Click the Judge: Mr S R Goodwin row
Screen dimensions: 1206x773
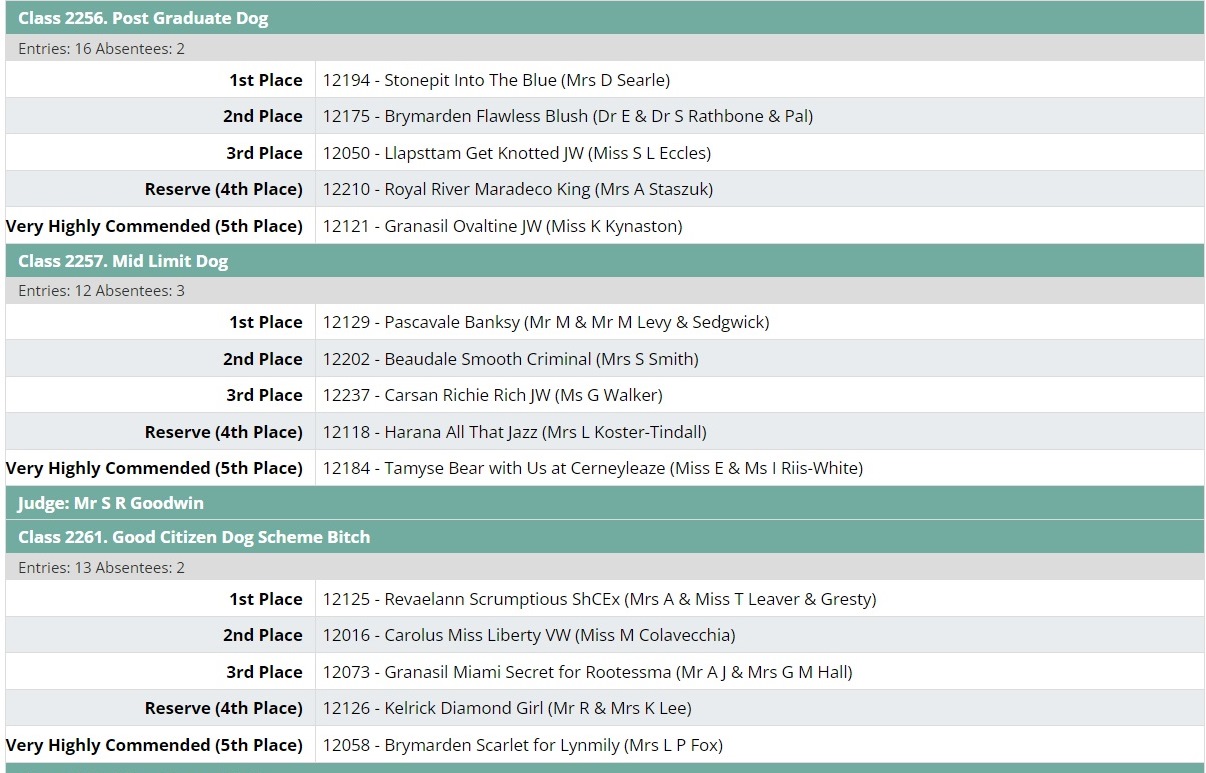pyautogui.click(x=111, y=503)
